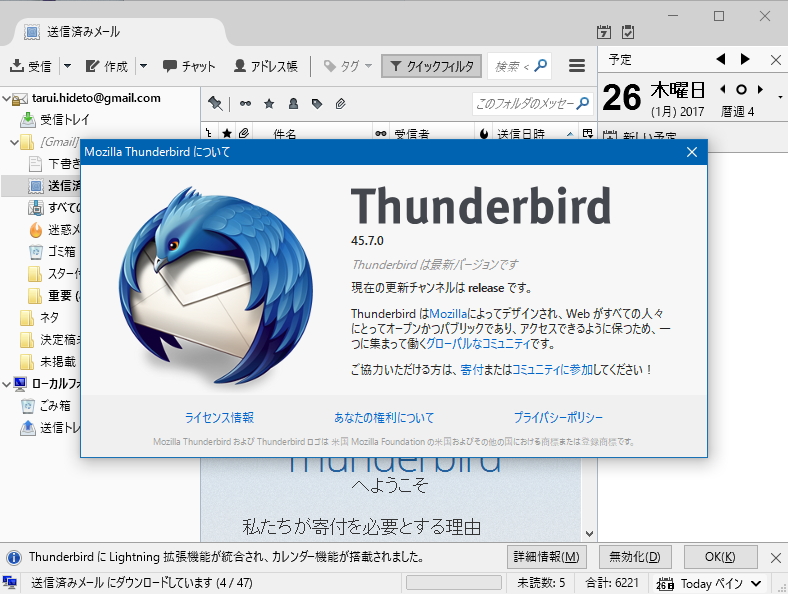This screenshot has width=788, height=594.
Task: Click the global 検索 search field
Action: [519, 66]
